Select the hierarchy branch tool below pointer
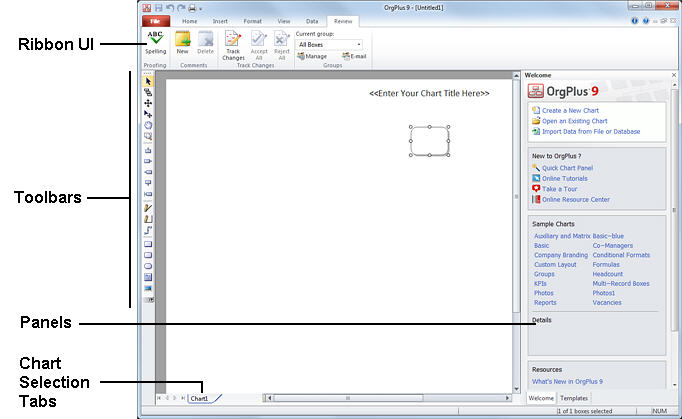The width and height of the screenshot is (682, 419). pyautogui.click(x=148, y=92)
